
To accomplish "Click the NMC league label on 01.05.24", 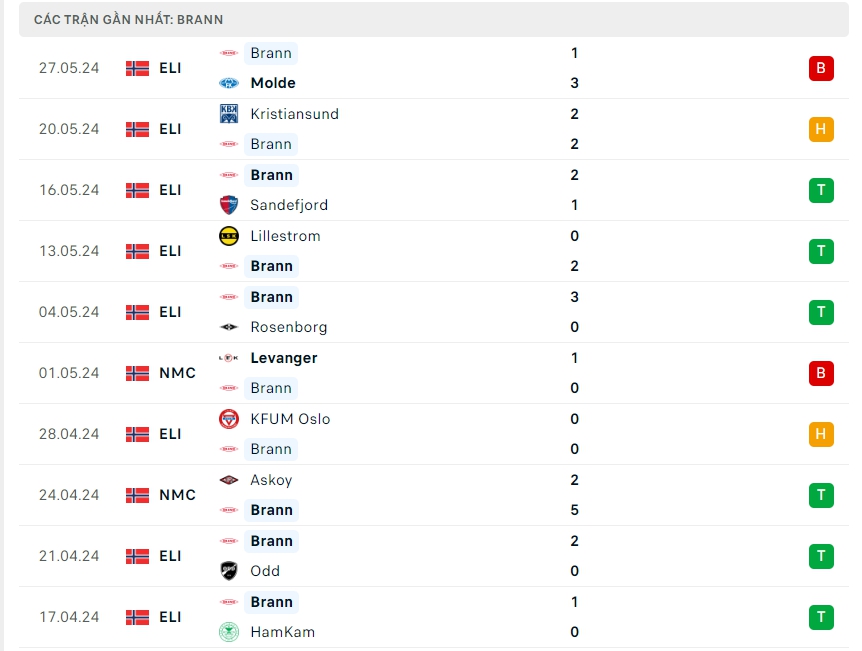I will pos(177,373).
